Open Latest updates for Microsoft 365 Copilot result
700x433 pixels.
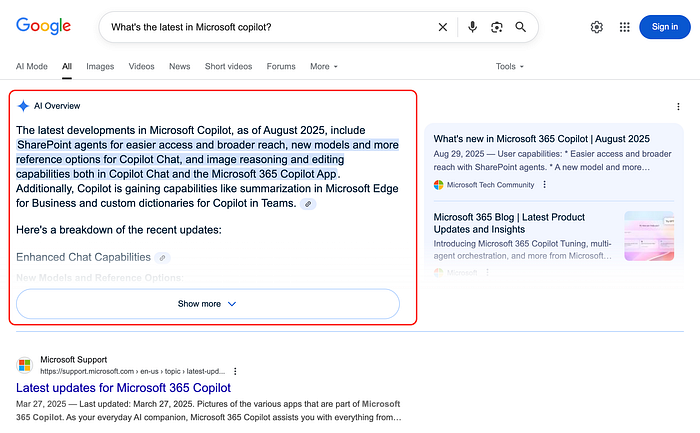point(124,388)
